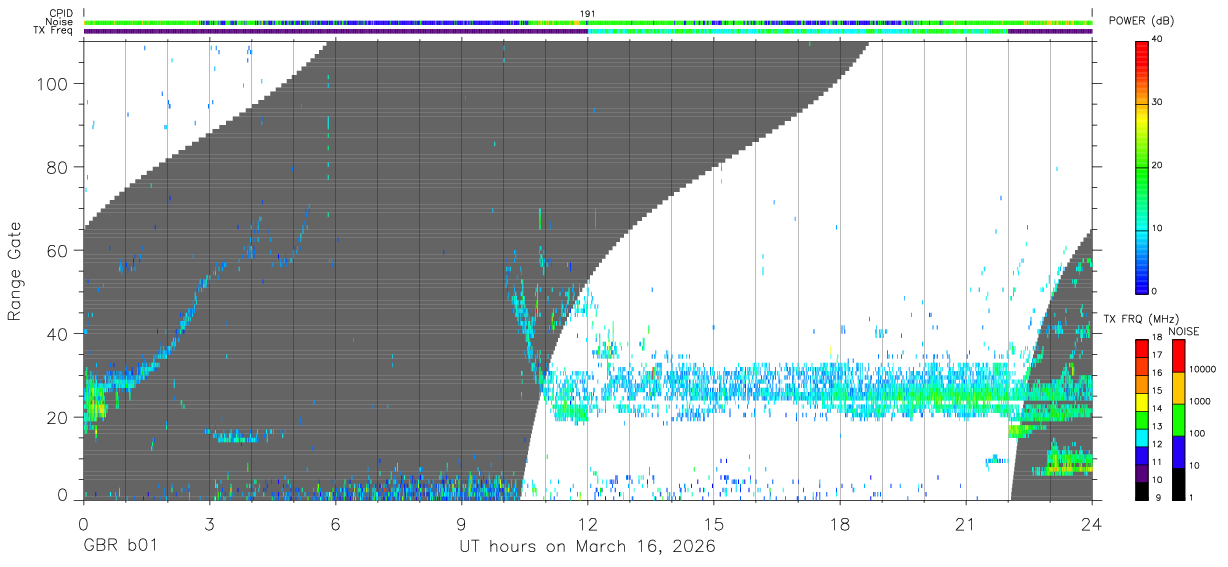1228x567 pixels.
Task: Select the 18 label in TX FRQ legend
Action: tap(1156, 338)
